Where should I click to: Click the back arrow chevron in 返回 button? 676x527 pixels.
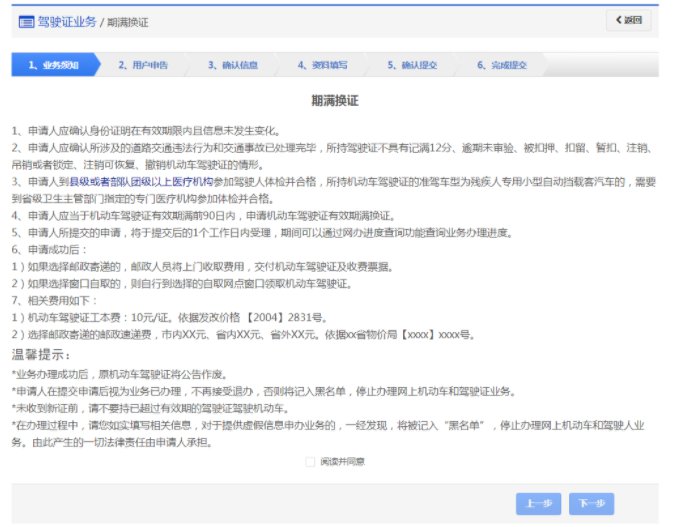(x=621, y=20)
